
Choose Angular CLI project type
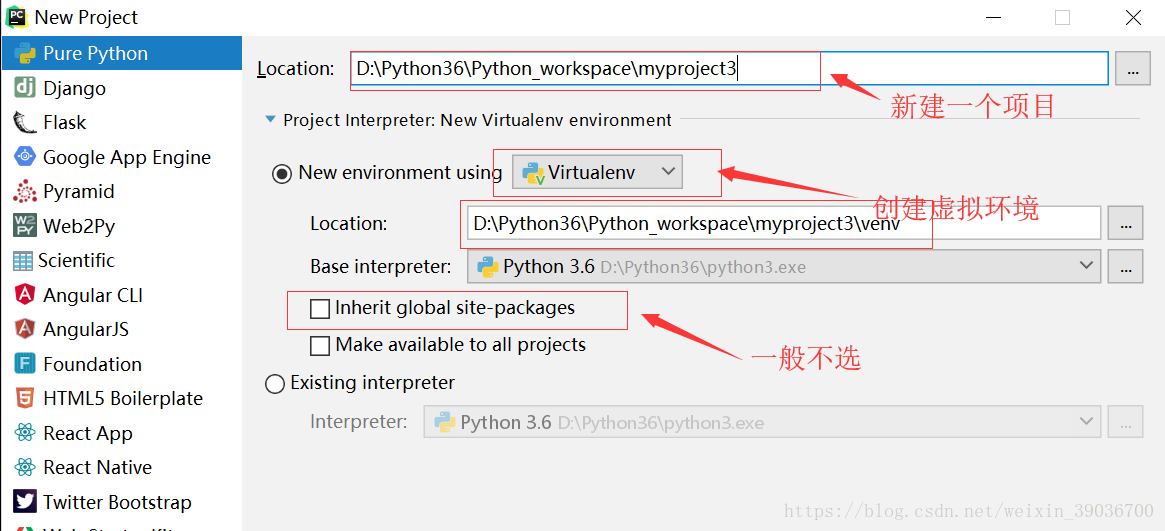(x=121, y=295)
